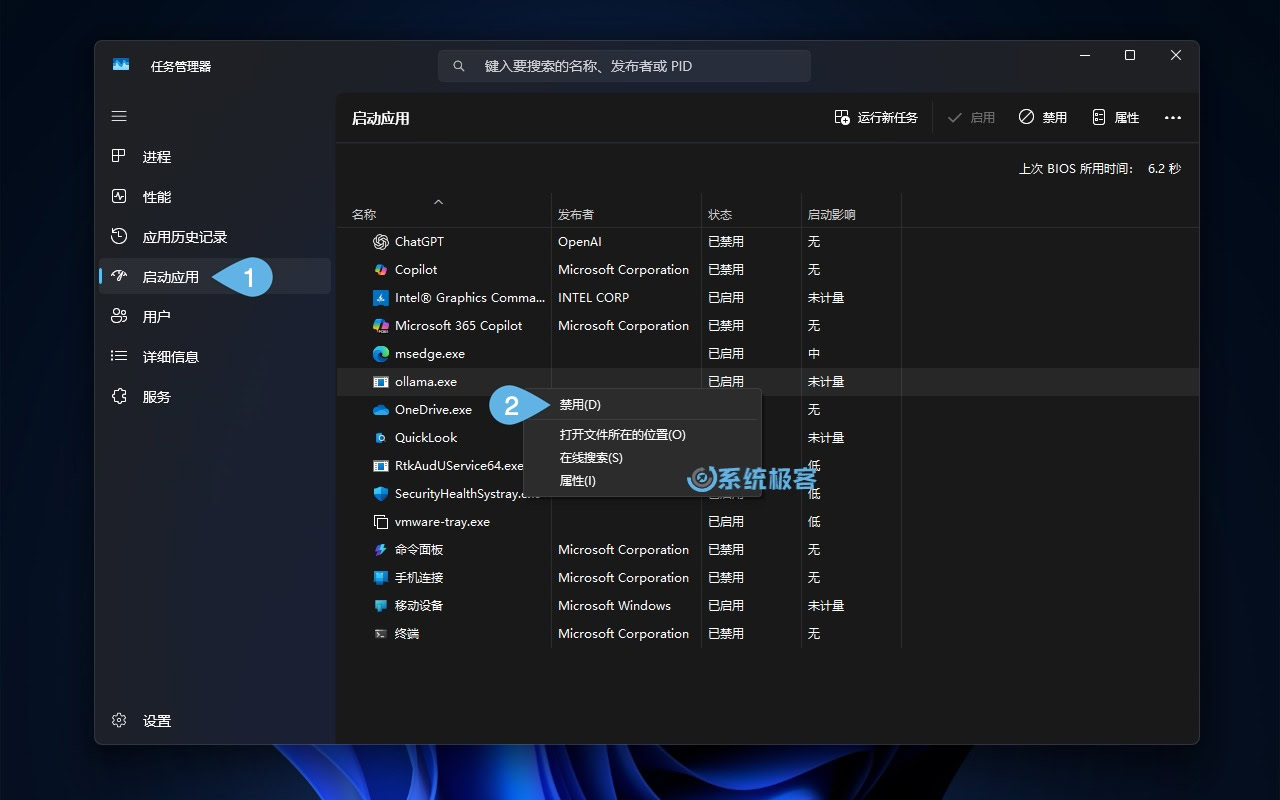Click the QuickLook app icon
This screenshot has height=800, width=1280.
(380, 438)
